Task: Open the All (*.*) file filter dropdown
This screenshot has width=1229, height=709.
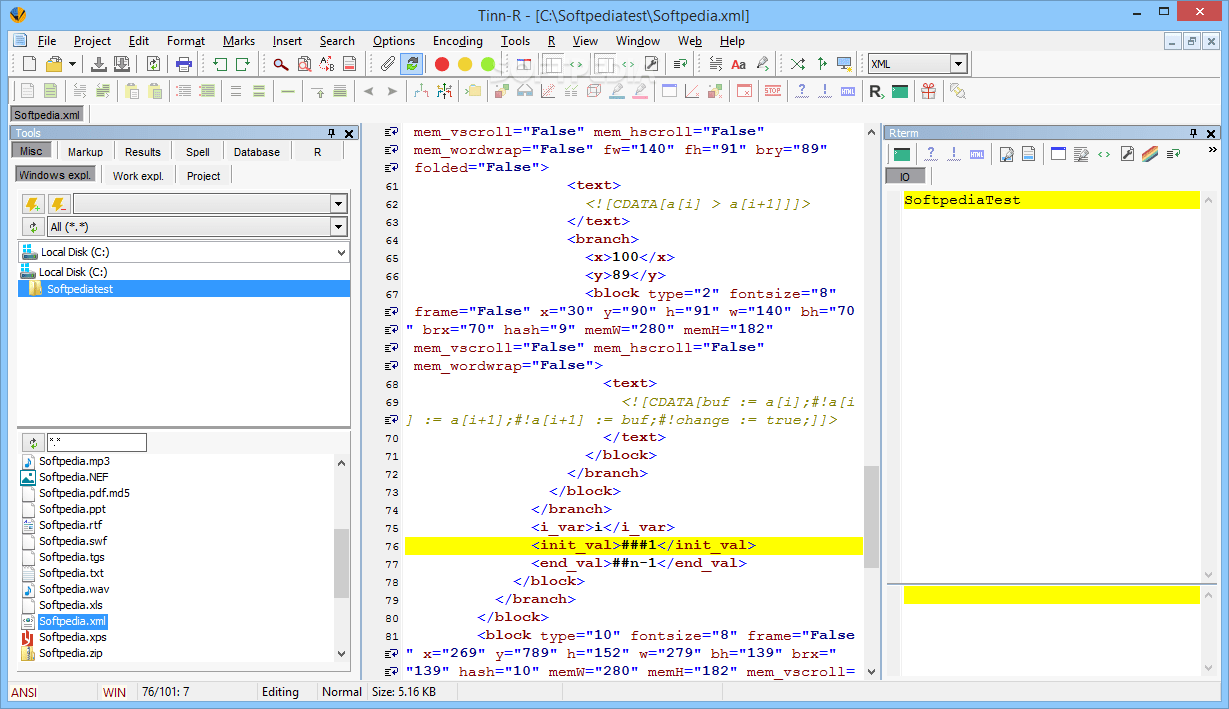Action: tap(338, 227)
